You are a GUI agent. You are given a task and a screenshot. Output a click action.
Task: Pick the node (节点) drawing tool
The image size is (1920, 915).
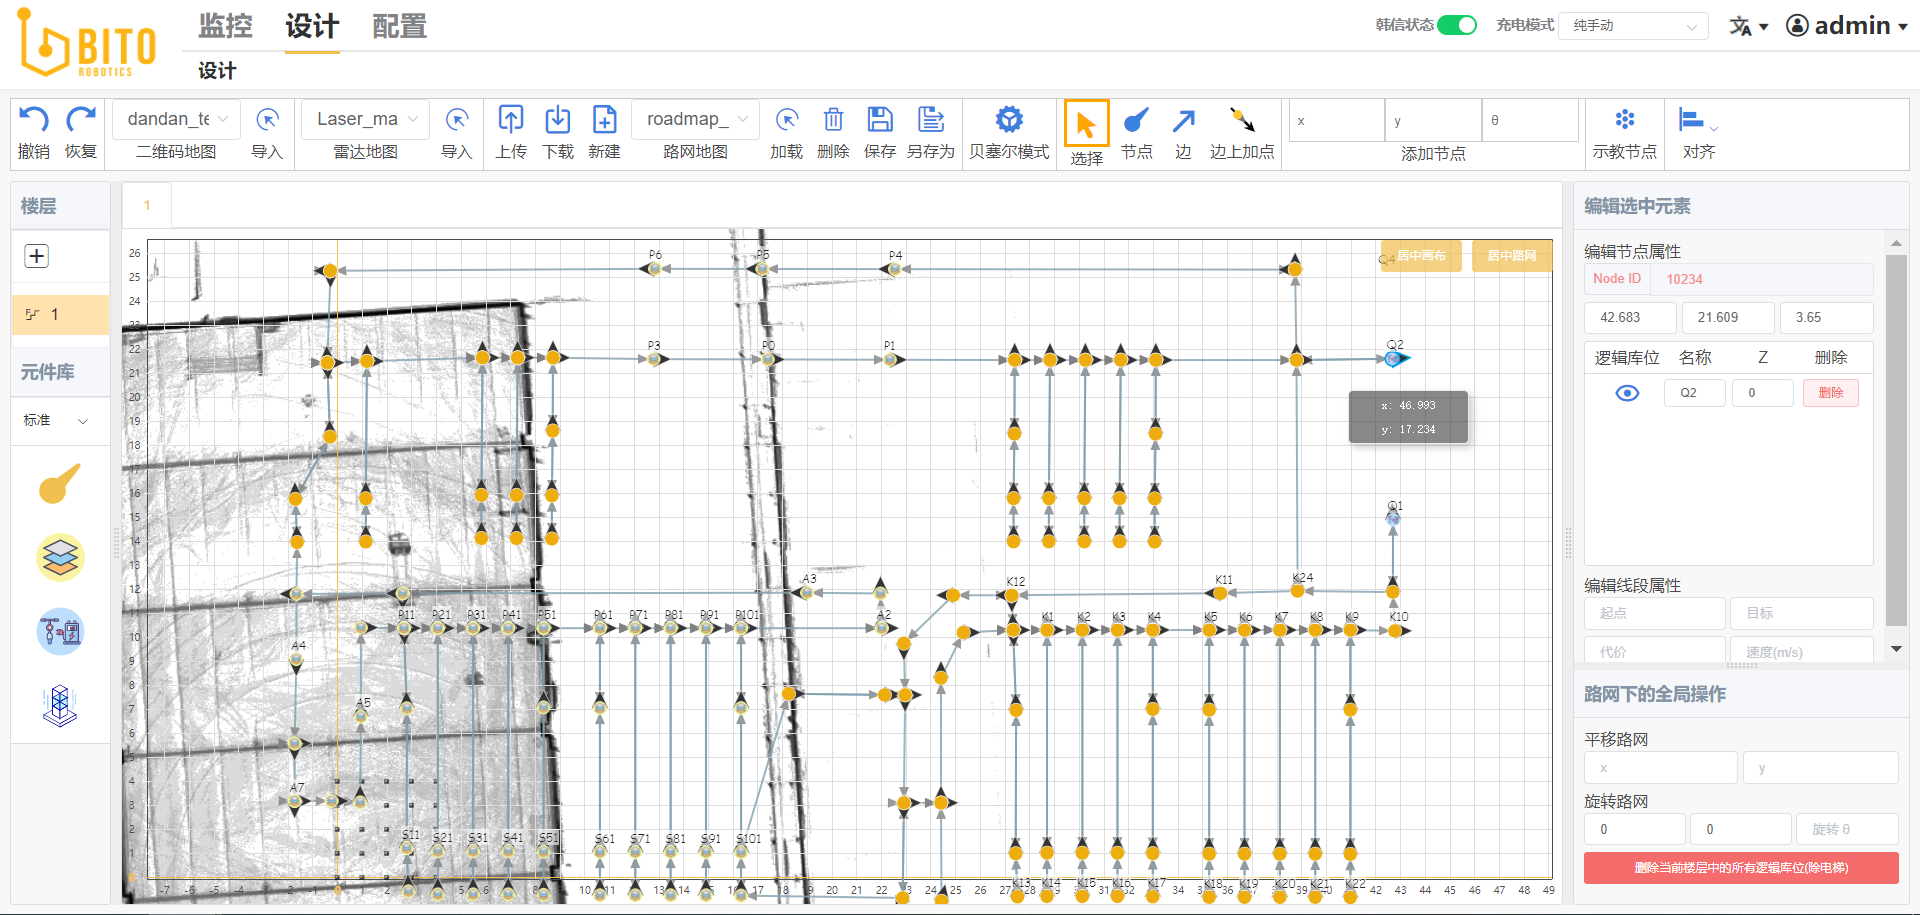(1136, 121)
